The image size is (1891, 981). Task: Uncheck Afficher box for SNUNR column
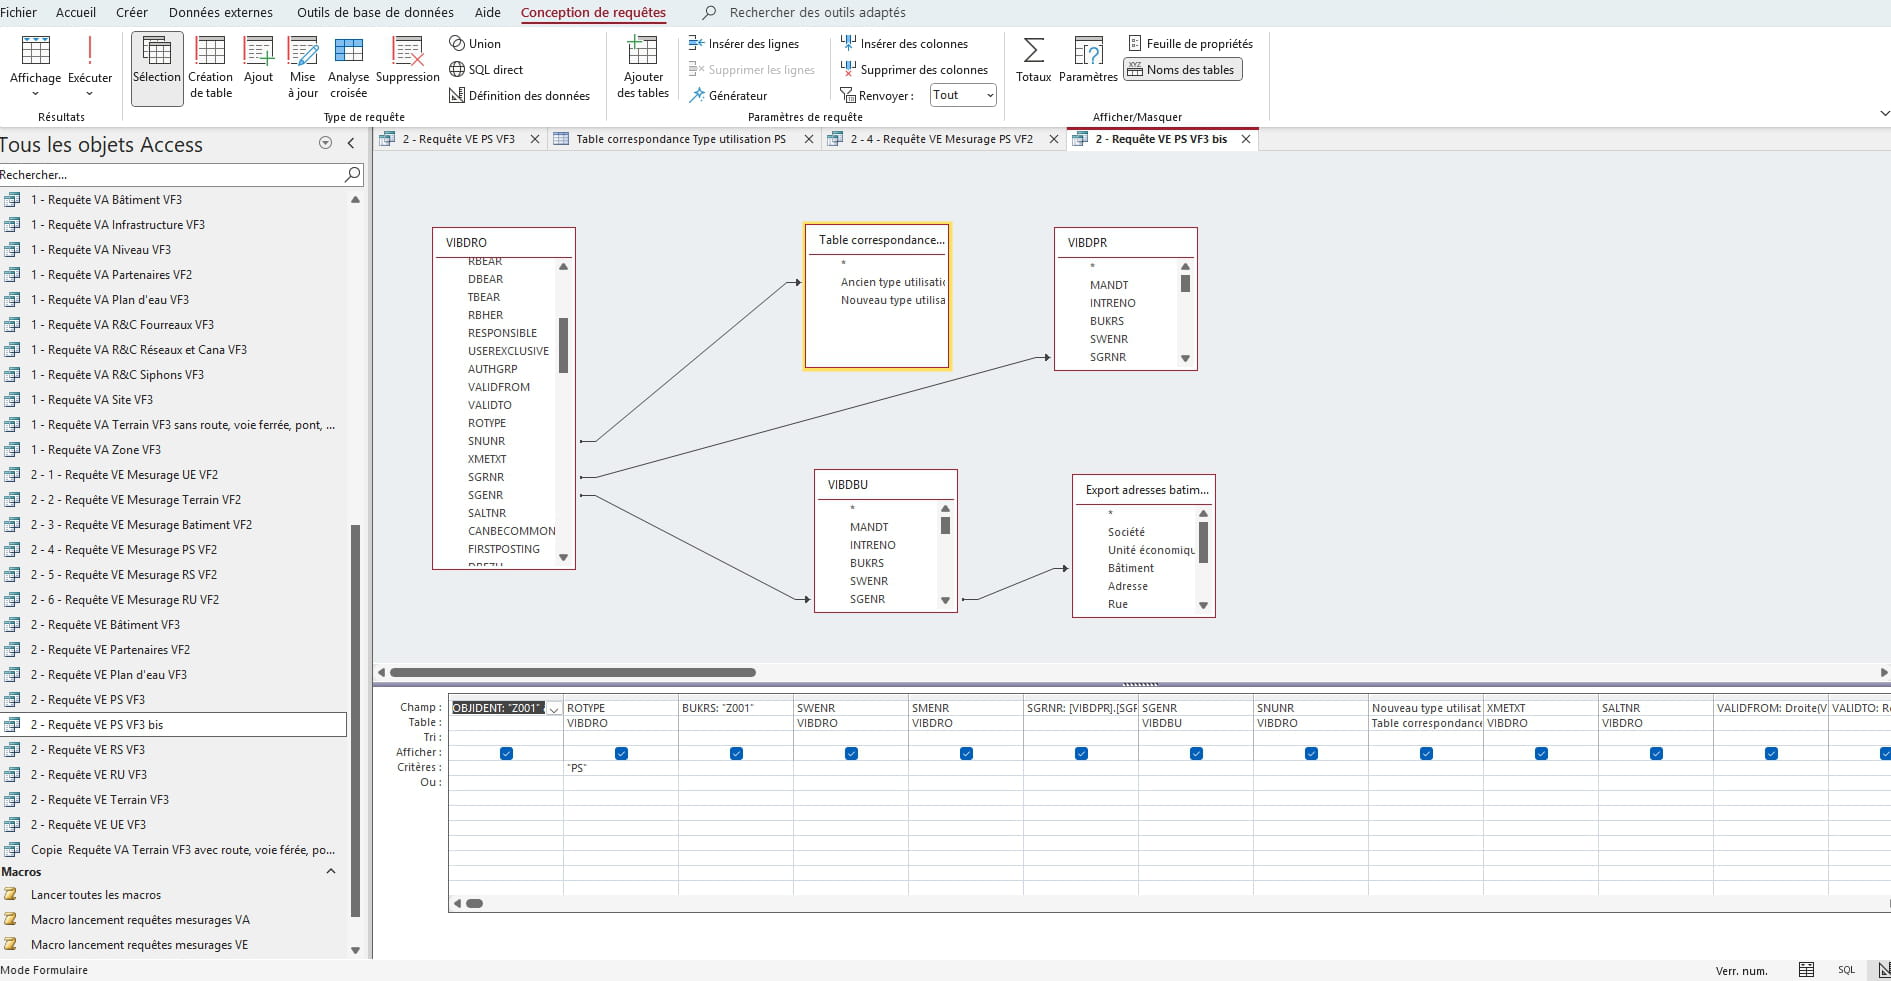[1311, 753]
